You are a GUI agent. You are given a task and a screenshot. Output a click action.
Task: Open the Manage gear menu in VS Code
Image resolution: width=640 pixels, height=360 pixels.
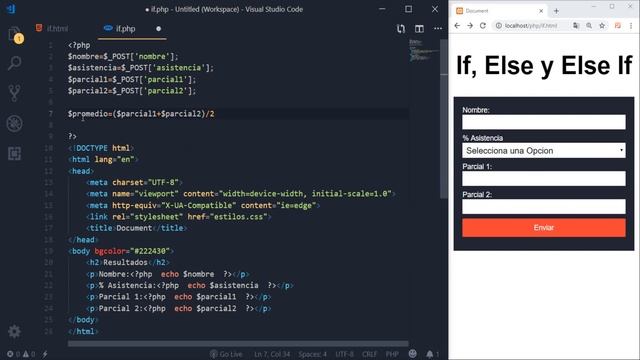15,331
